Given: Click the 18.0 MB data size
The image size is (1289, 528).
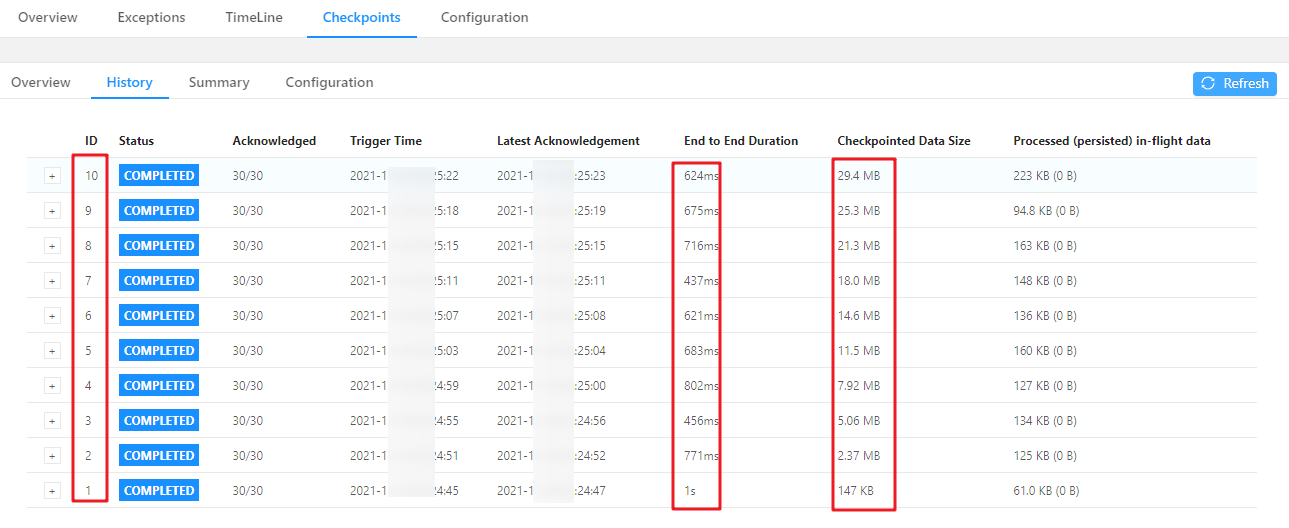Looking at the screenshot, I should click(x=859, y=281).
